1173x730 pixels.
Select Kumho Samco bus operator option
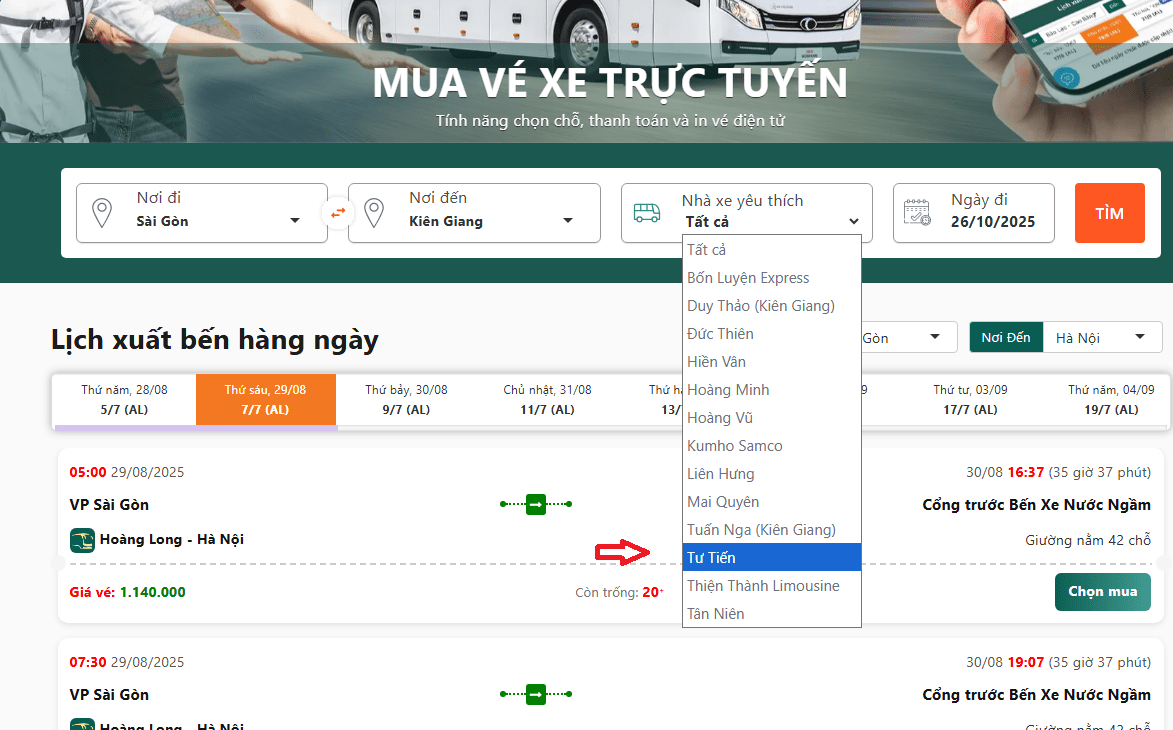pyautogui.click(x=771, y=446)
